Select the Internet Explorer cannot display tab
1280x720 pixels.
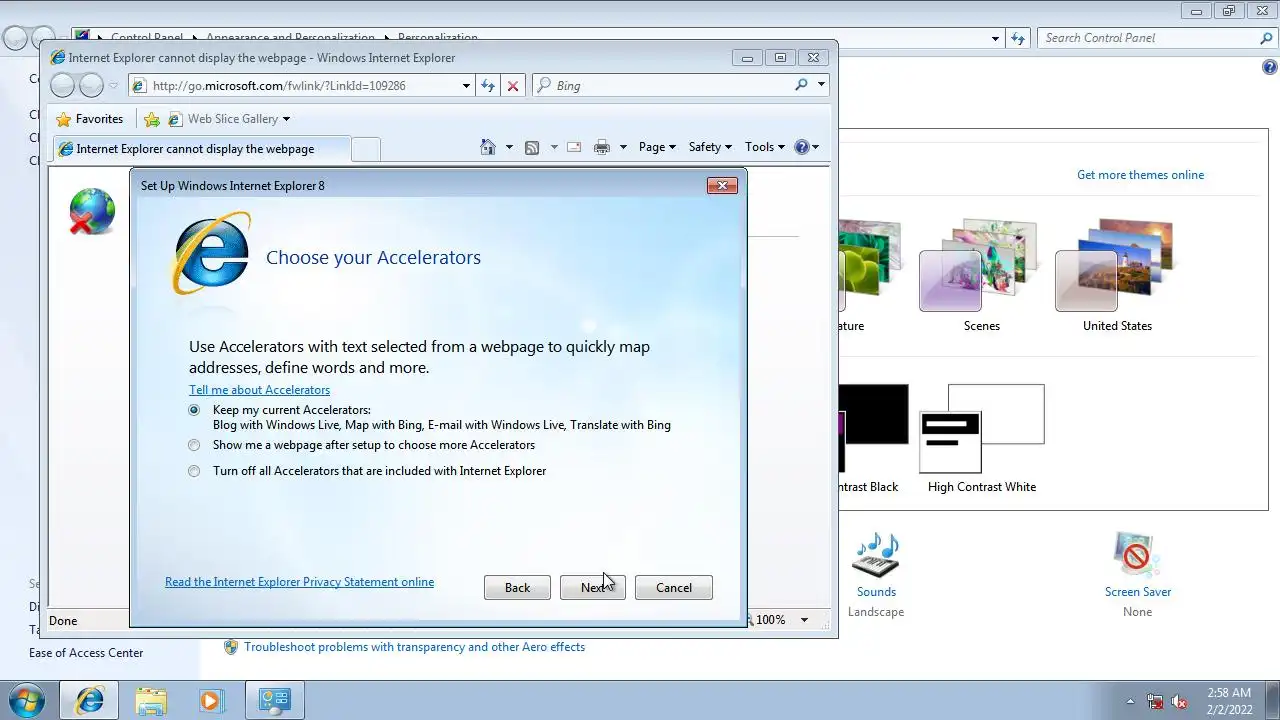pos(200,149)
